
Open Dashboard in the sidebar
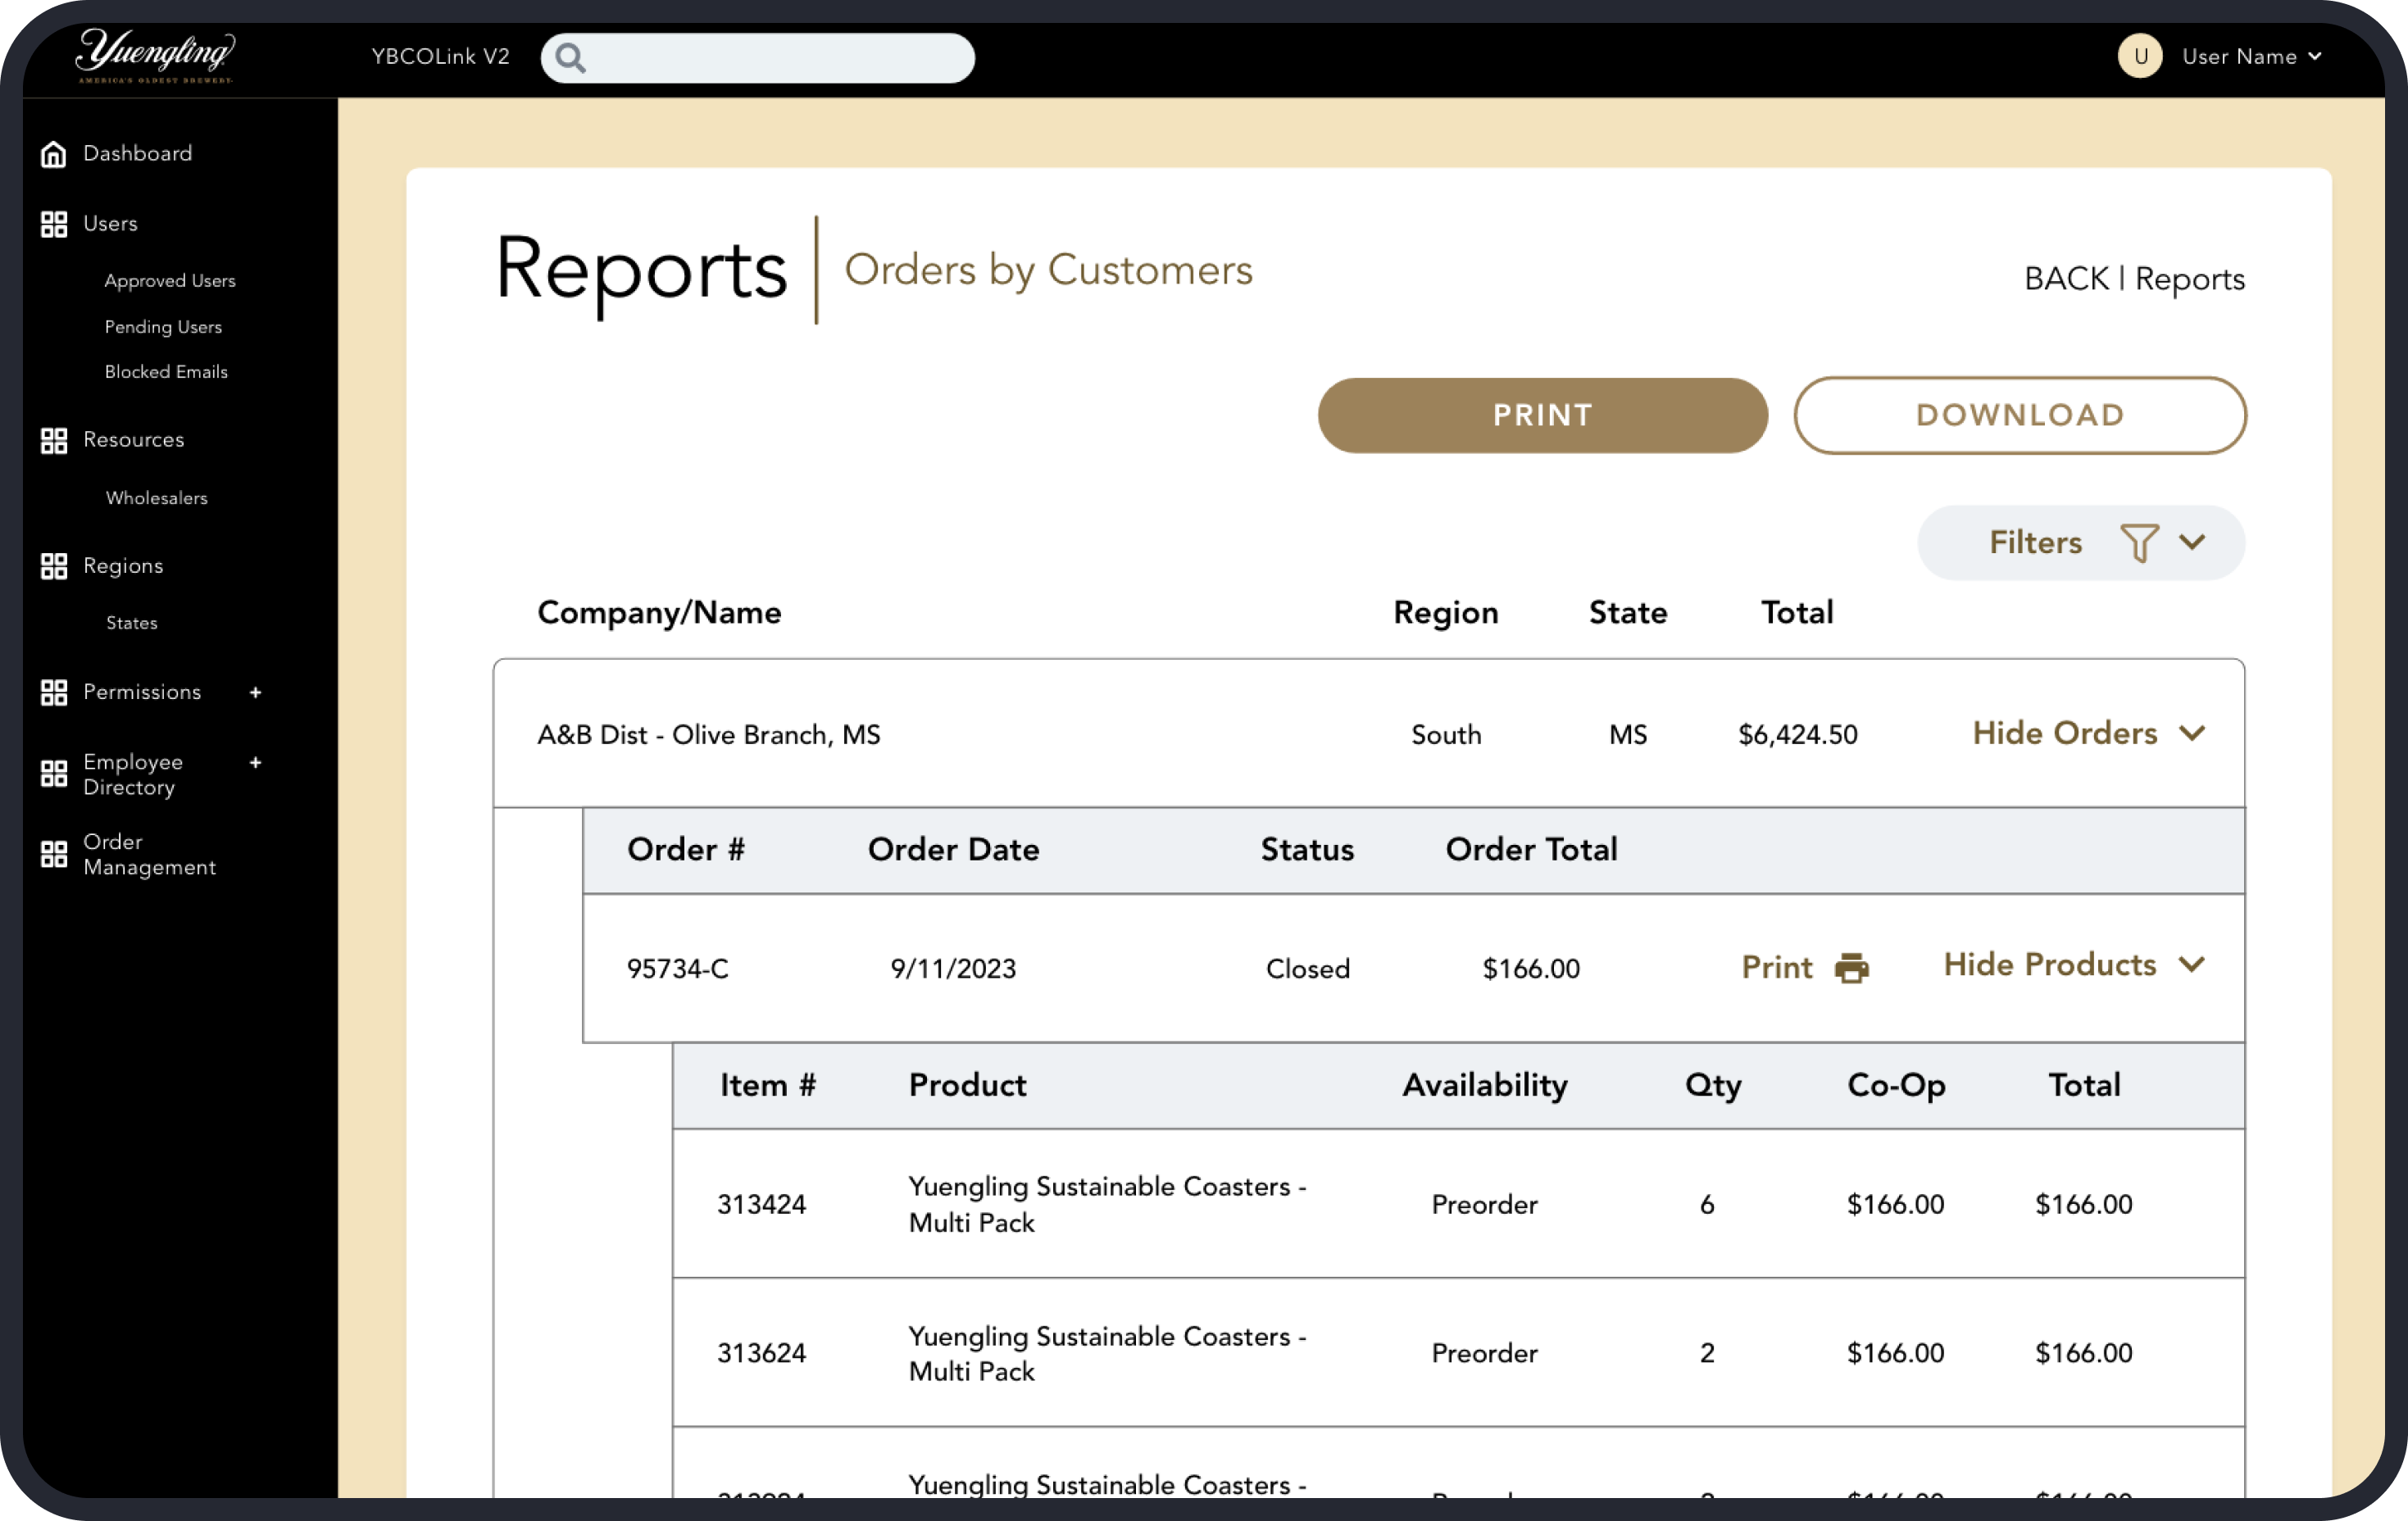click(x=137, y=153)
